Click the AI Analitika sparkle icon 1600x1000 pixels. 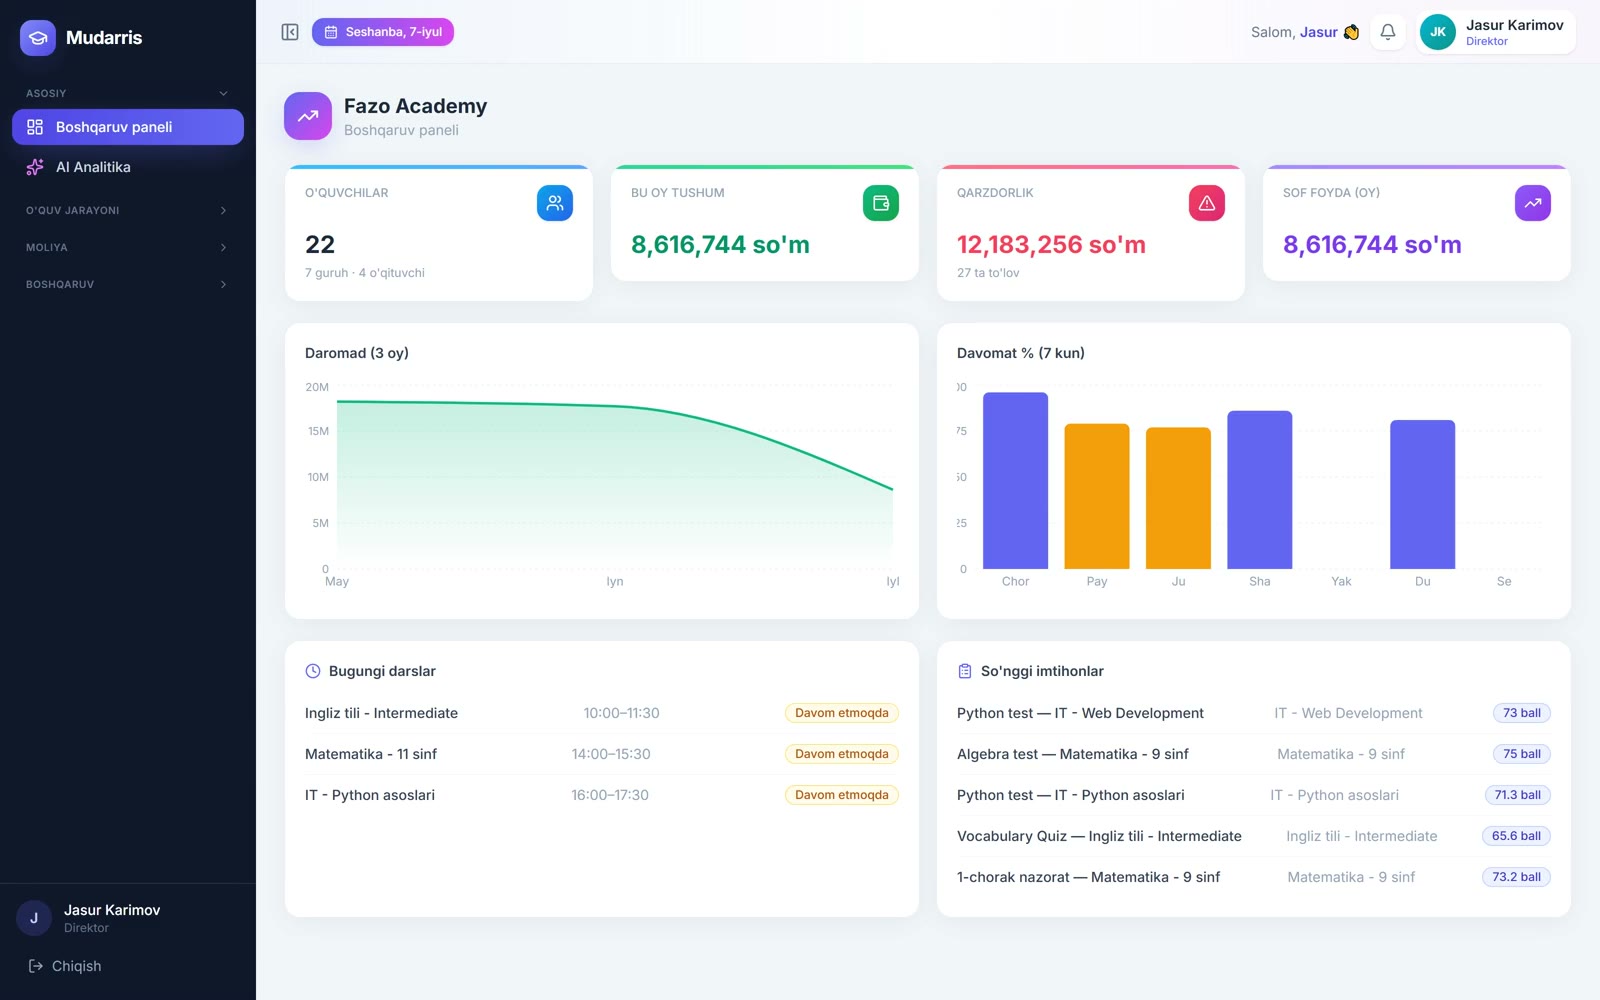click(x=35, y=167)
